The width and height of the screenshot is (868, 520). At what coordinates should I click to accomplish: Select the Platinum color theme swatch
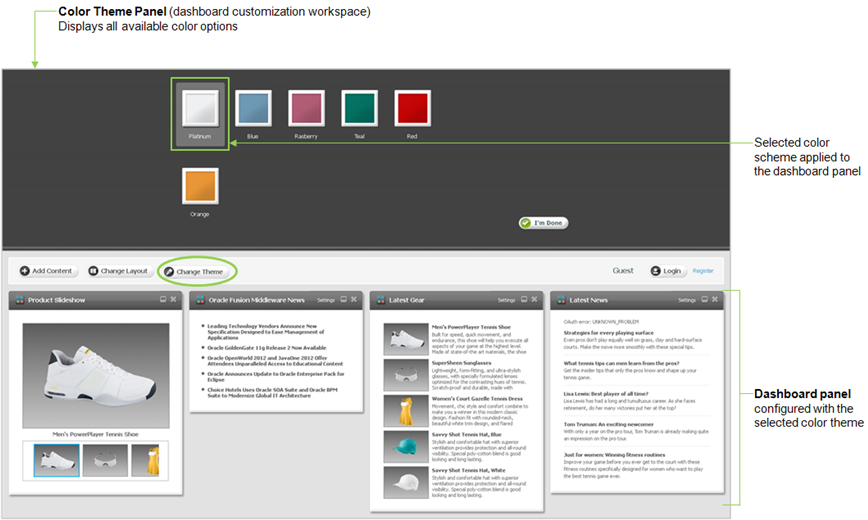pos(200,107)
